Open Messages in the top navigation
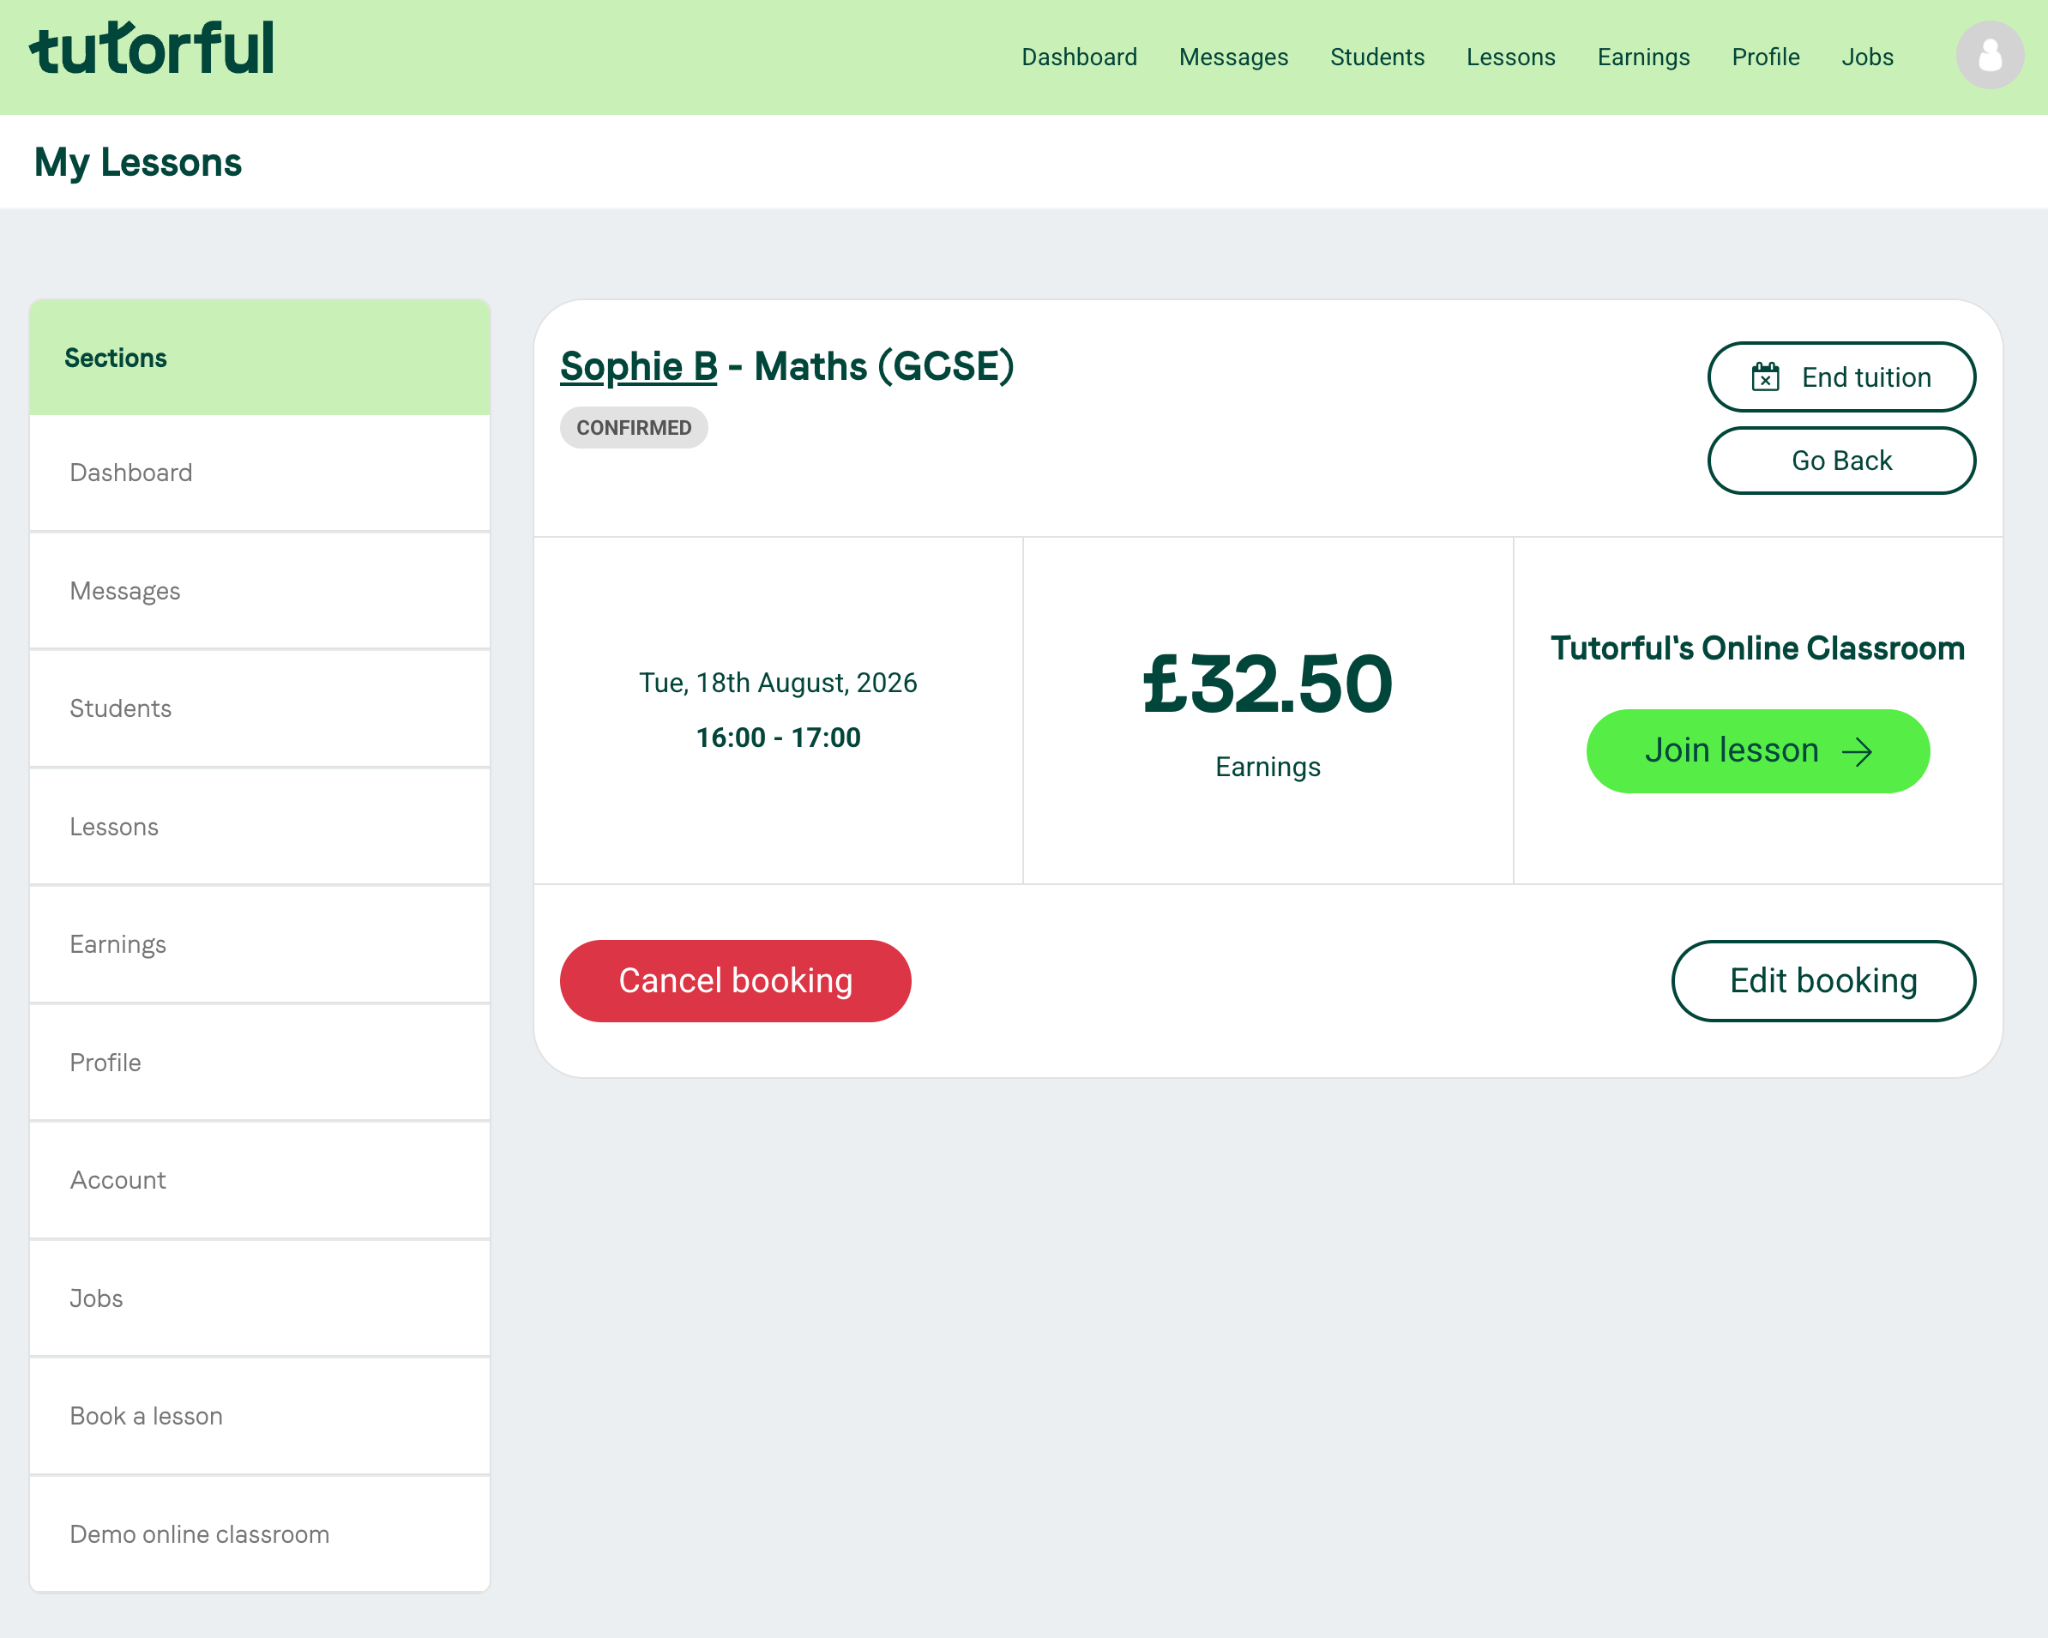The height and width of the screenshot is (1638, 2048). click(1233, 57)
